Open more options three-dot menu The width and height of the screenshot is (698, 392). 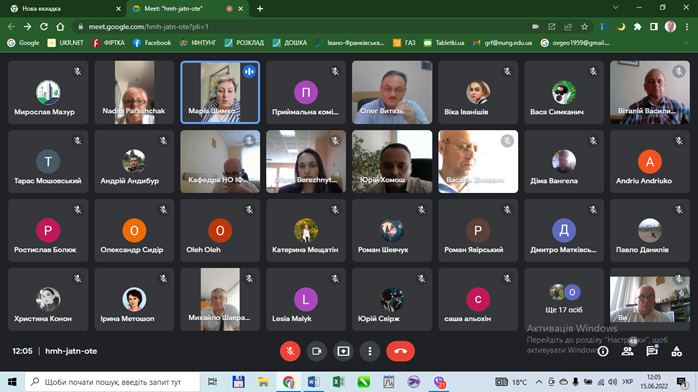pos(369,351)
